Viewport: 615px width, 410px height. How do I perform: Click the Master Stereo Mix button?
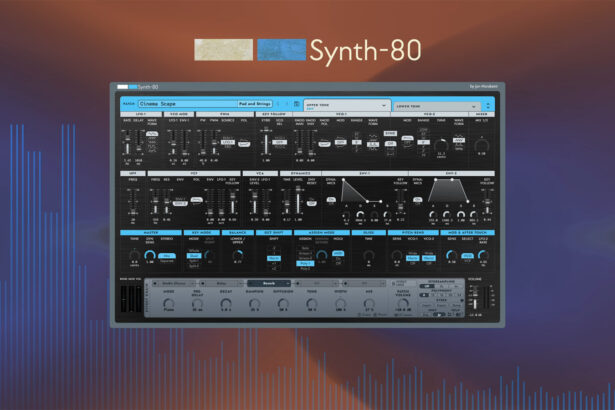click(167, 256)
